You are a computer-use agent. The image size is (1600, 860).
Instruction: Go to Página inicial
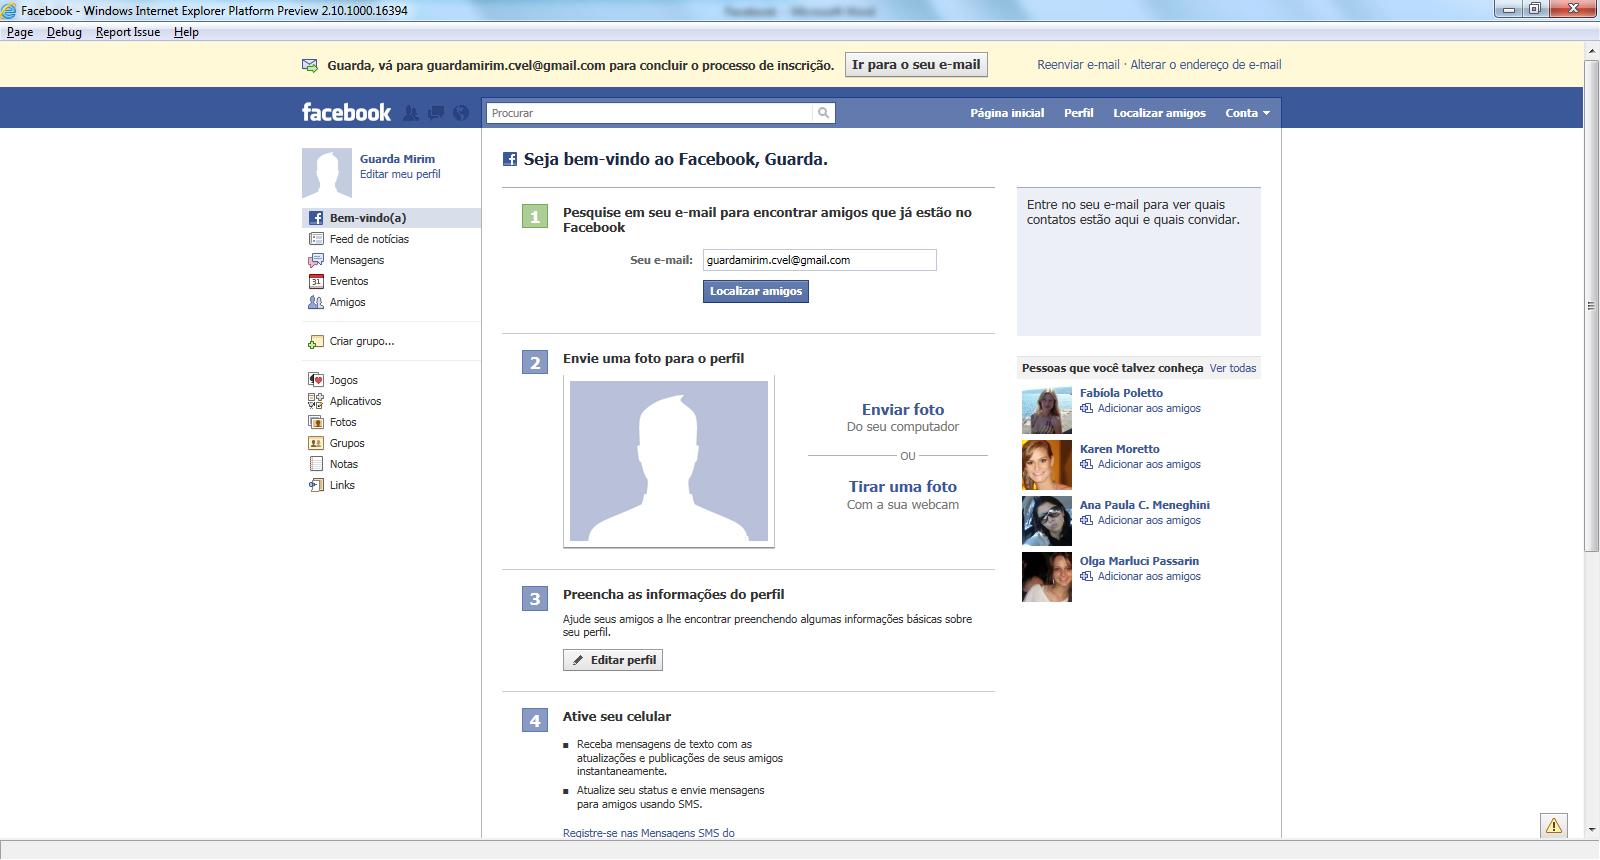pyautogui.click(x=1007, y=113)
